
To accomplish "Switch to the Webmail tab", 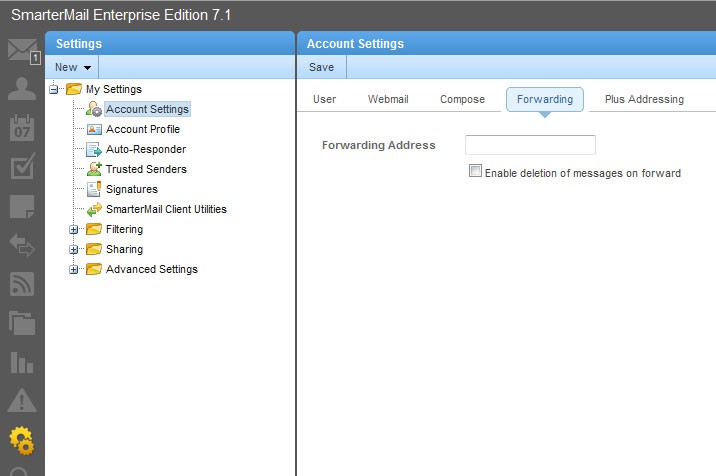I will click(387, 99).
